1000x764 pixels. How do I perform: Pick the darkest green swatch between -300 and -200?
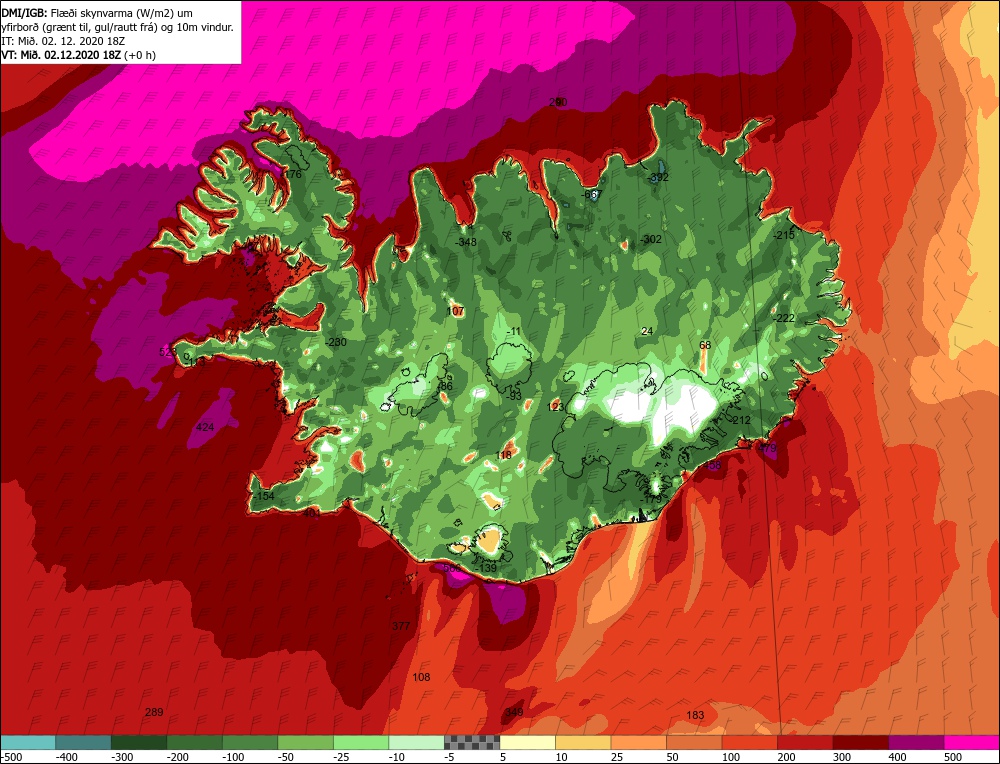tap(138, 742)
